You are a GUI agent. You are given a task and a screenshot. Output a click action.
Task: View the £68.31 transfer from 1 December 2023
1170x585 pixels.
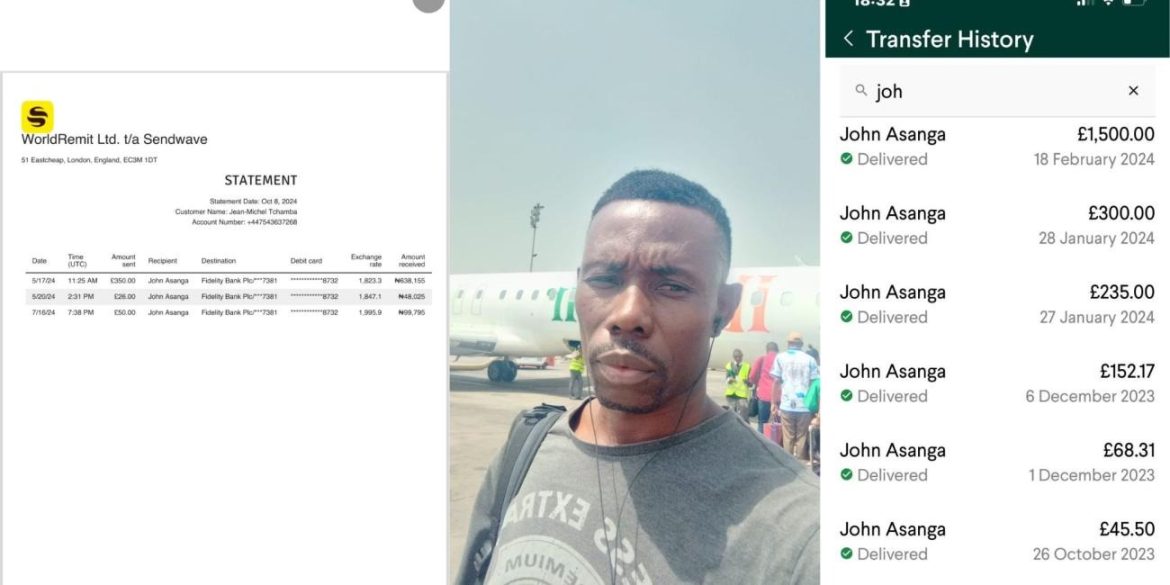coord(997,463)
